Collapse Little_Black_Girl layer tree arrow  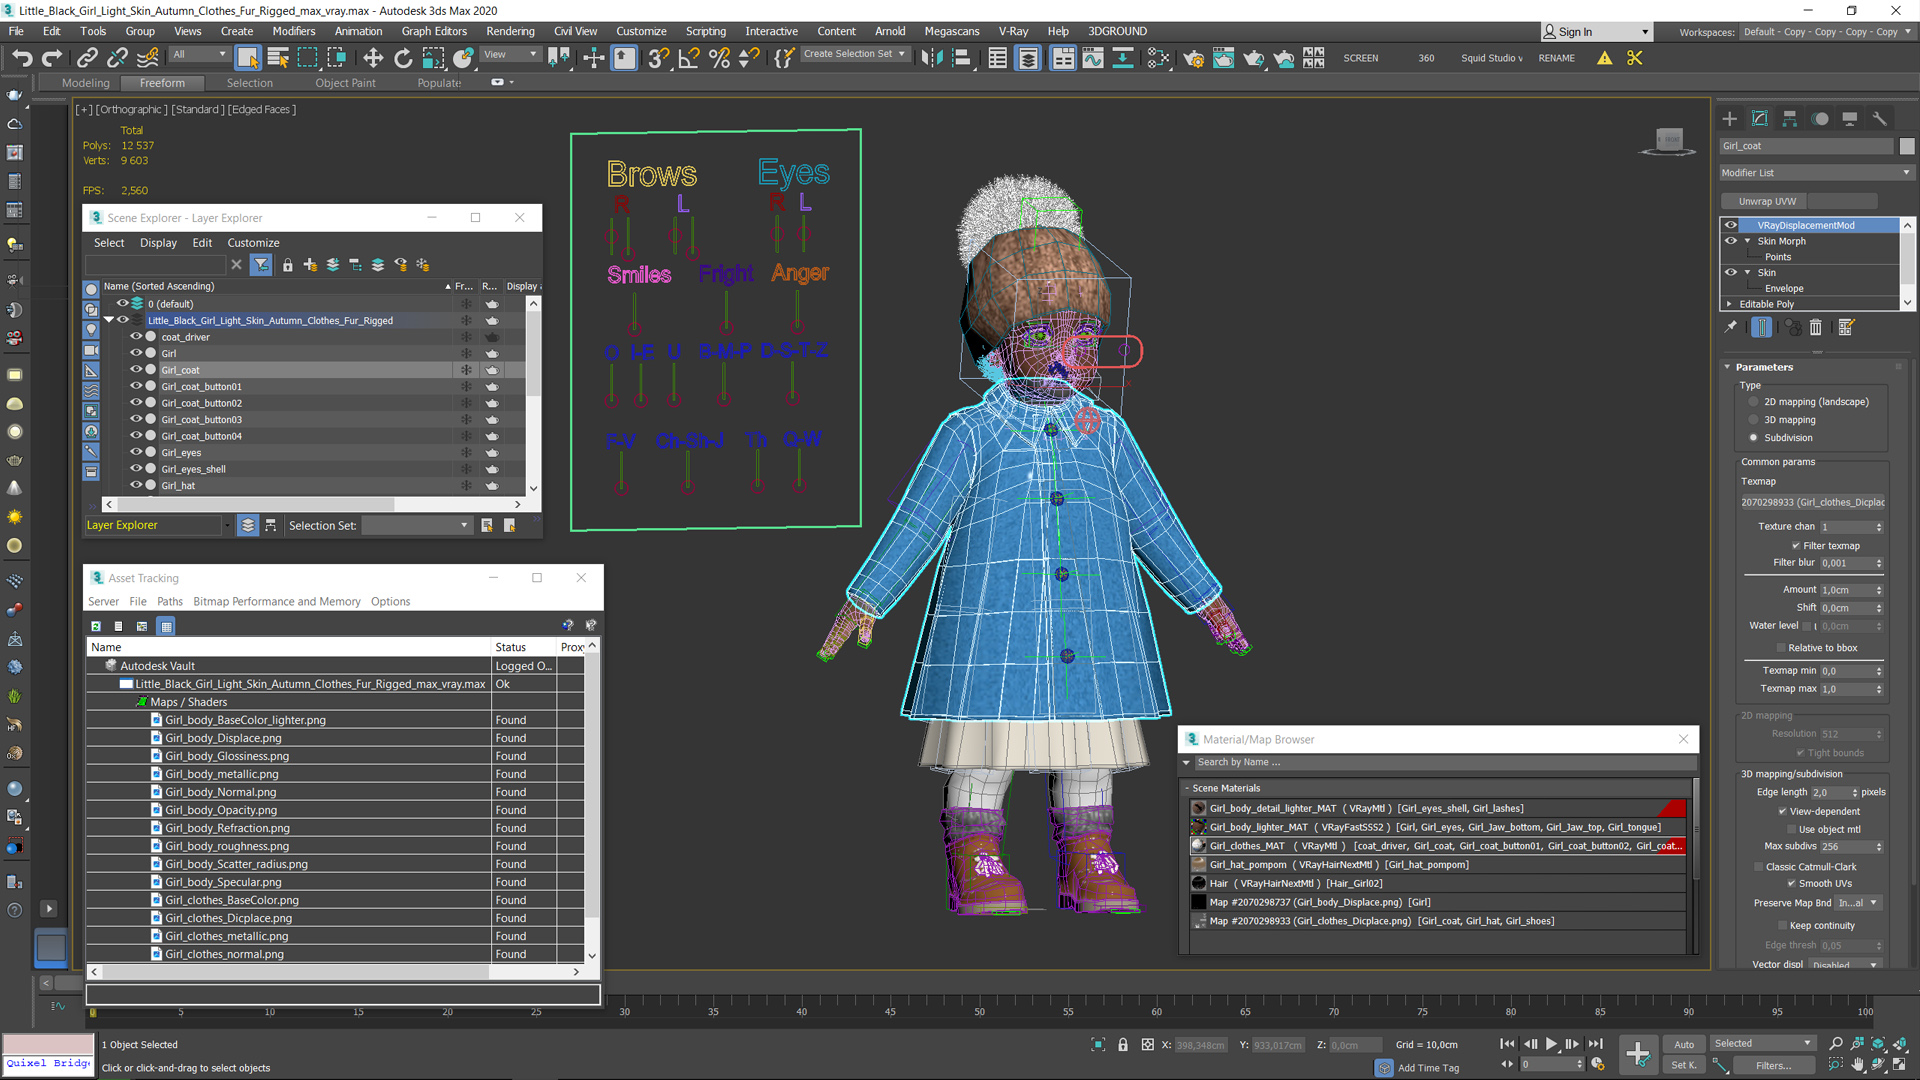pyautogui.click(x=109, y=320)
